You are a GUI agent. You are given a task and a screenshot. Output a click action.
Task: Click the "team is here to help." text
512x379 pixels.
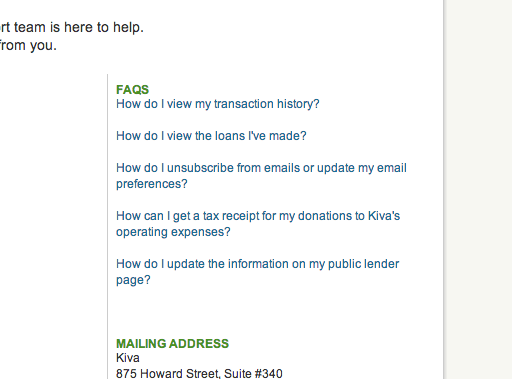tap(79, 27)
